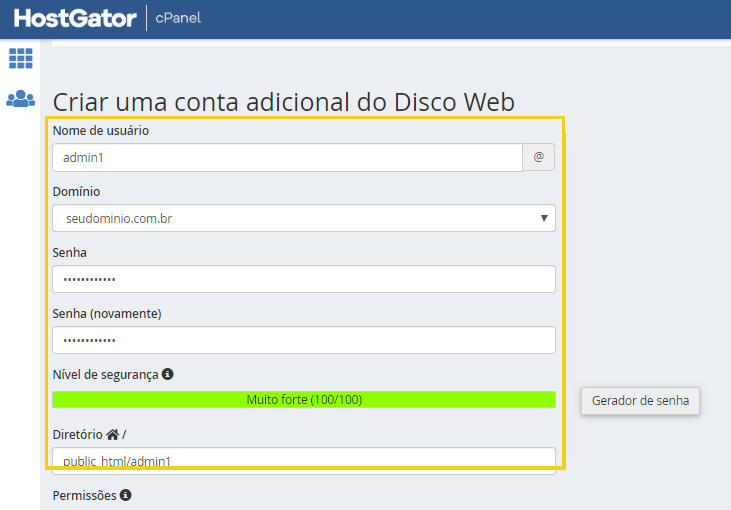Focus the Senha password field
This screenshot has height=510, width=731.
pyautogui.click(x=304, y=279)
